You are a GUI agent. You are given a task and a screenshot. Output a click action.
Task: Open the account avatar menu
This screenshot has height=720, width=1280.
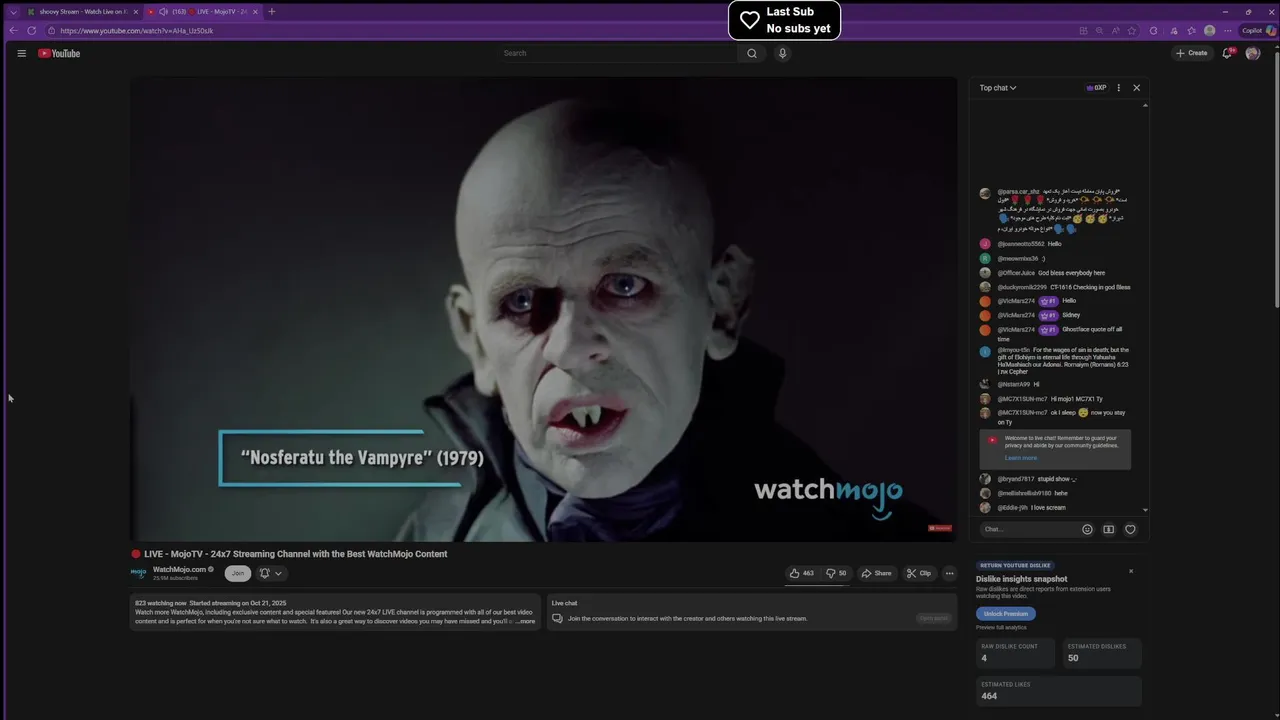point(1253,53)
